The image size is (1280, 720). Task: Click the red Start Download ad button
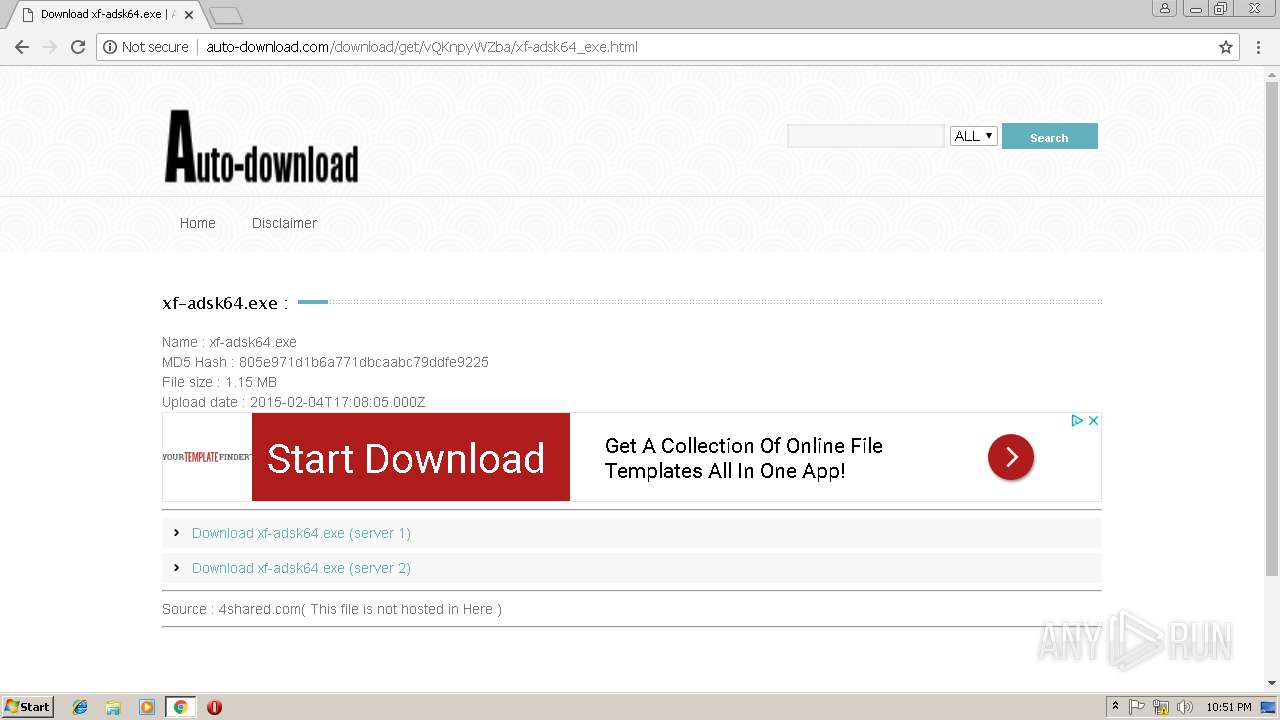[x=411, y=457]
